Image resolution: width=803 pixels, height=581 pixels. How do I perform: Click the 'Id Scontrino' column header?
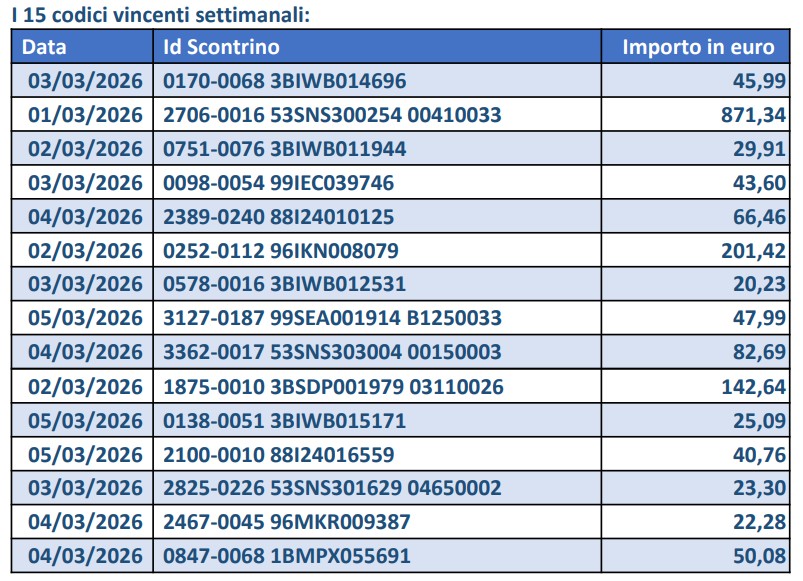click(221, 47)
